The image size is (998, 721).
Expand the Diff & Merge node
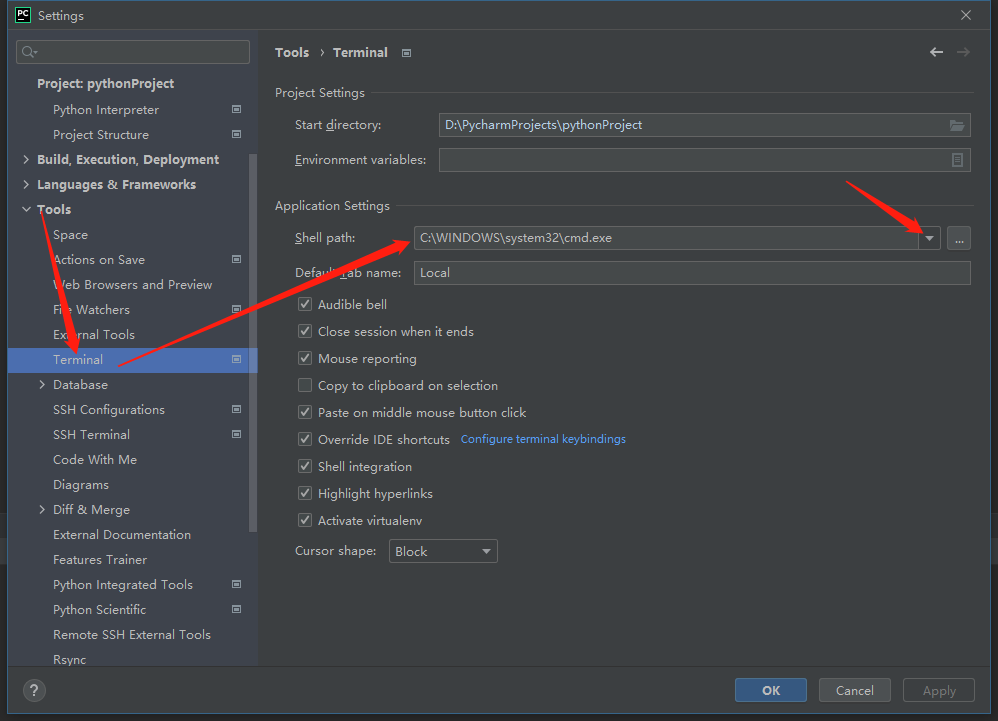pyautogui.click(x=42, y=510)
